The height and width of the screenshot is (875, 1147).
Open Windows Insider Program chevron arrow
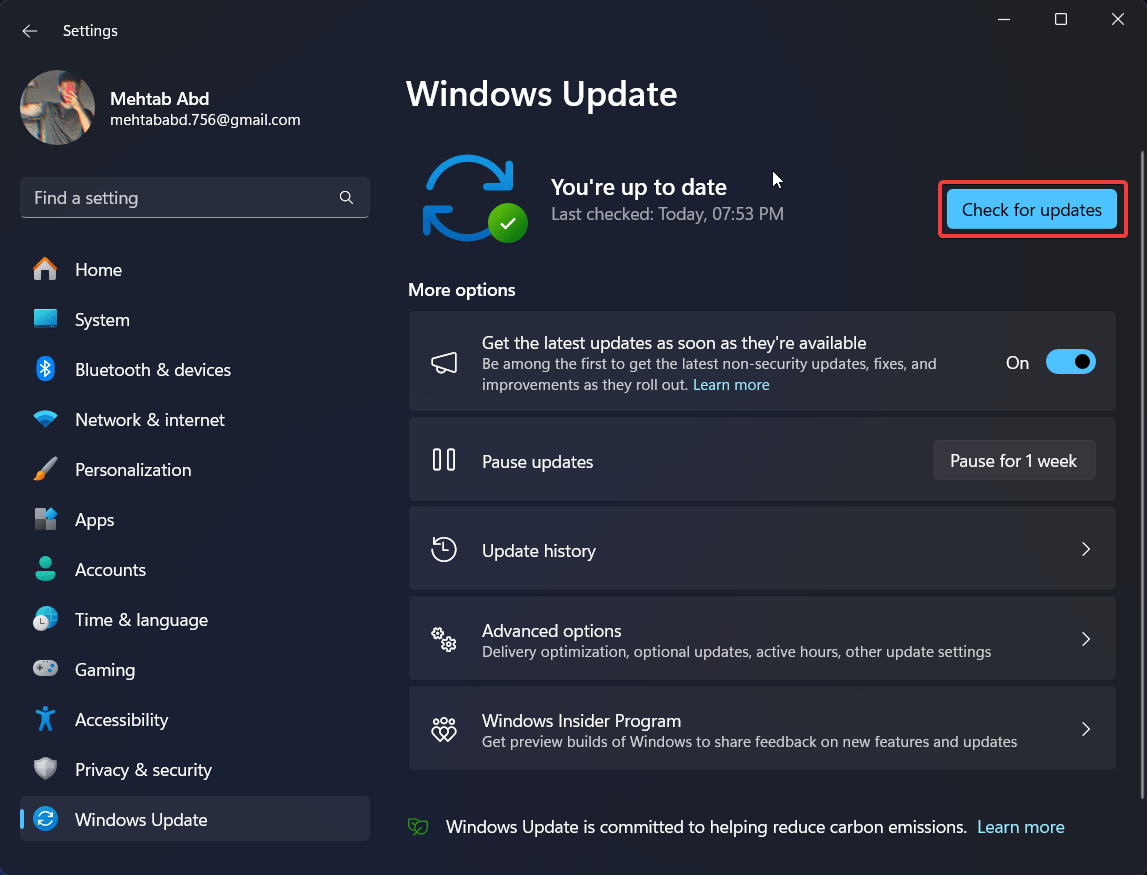pyautogui.click(x=1086, y=729)
